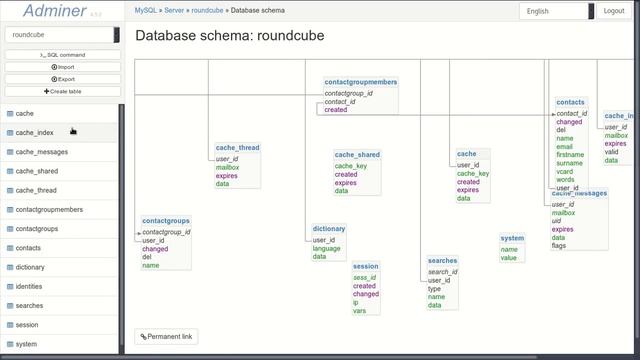Image resolution: width=640 pixels, height=360 pixels.
Task: Open the Permanent link
Action: (x=166, y=337)
